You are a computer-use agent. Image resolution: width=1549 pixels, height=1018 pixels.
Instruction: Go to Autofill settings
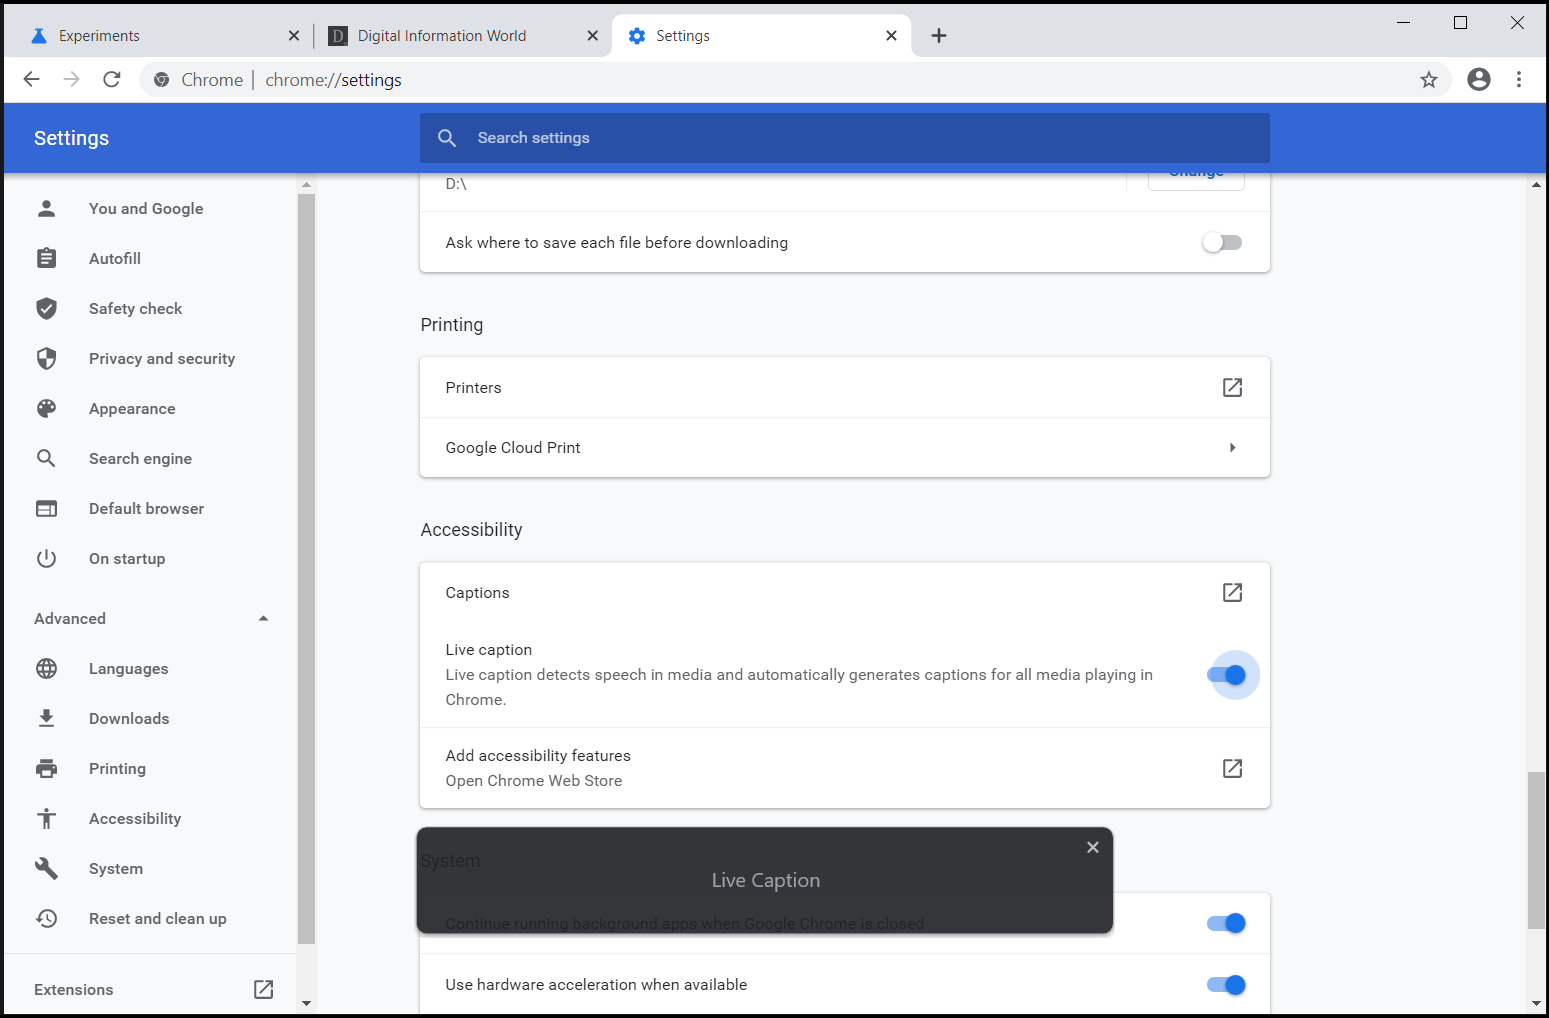pos(115,258)
